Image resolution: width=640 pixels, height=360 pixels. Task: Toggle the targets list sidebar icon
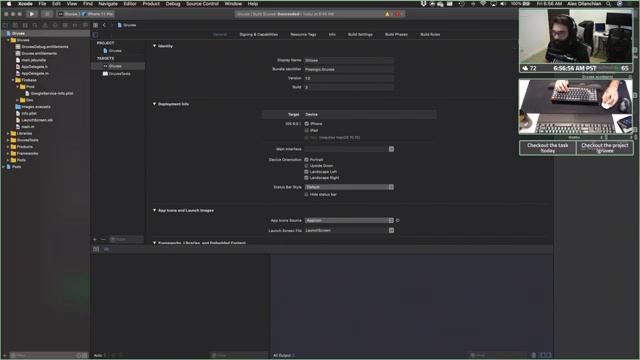[x=95, y=35]
